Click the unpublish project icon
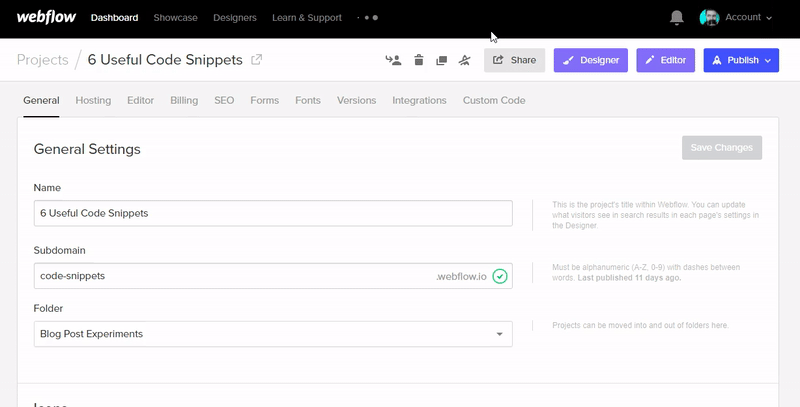 (464, 60)
